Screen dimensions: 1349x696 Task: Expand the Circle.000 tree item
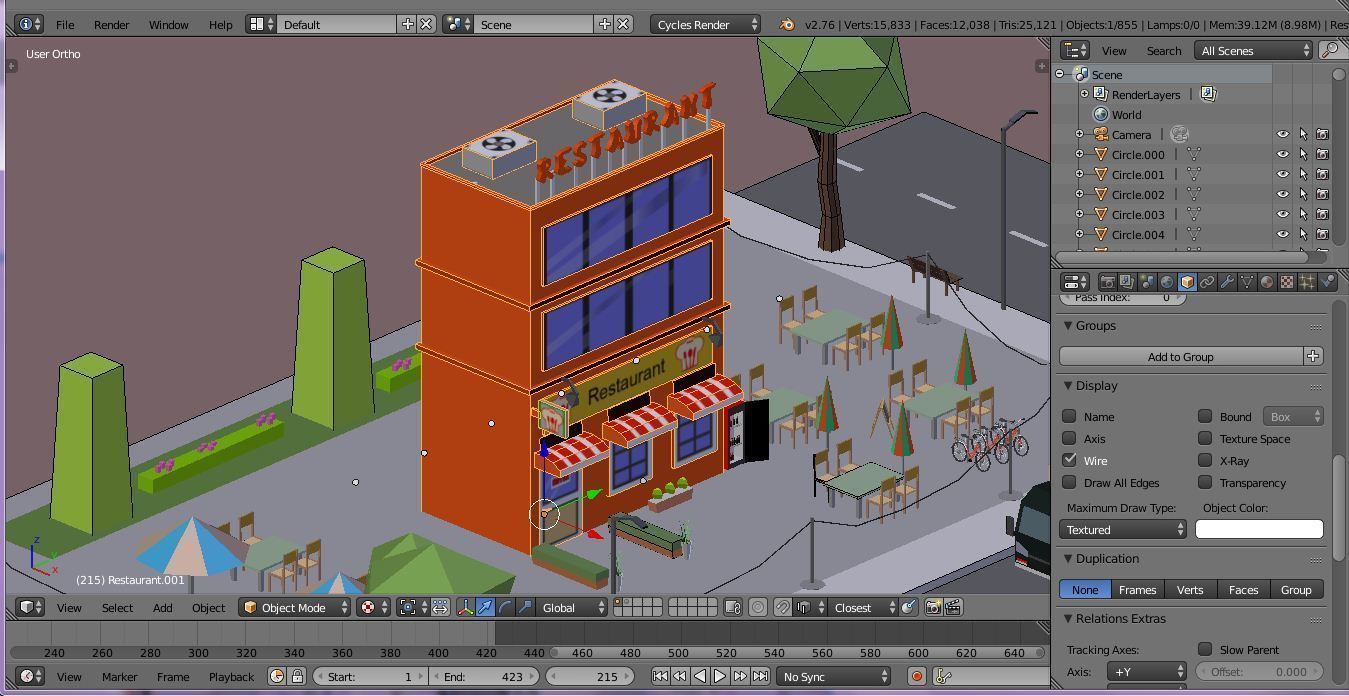pyautogui.click(x=1079, y=154)
